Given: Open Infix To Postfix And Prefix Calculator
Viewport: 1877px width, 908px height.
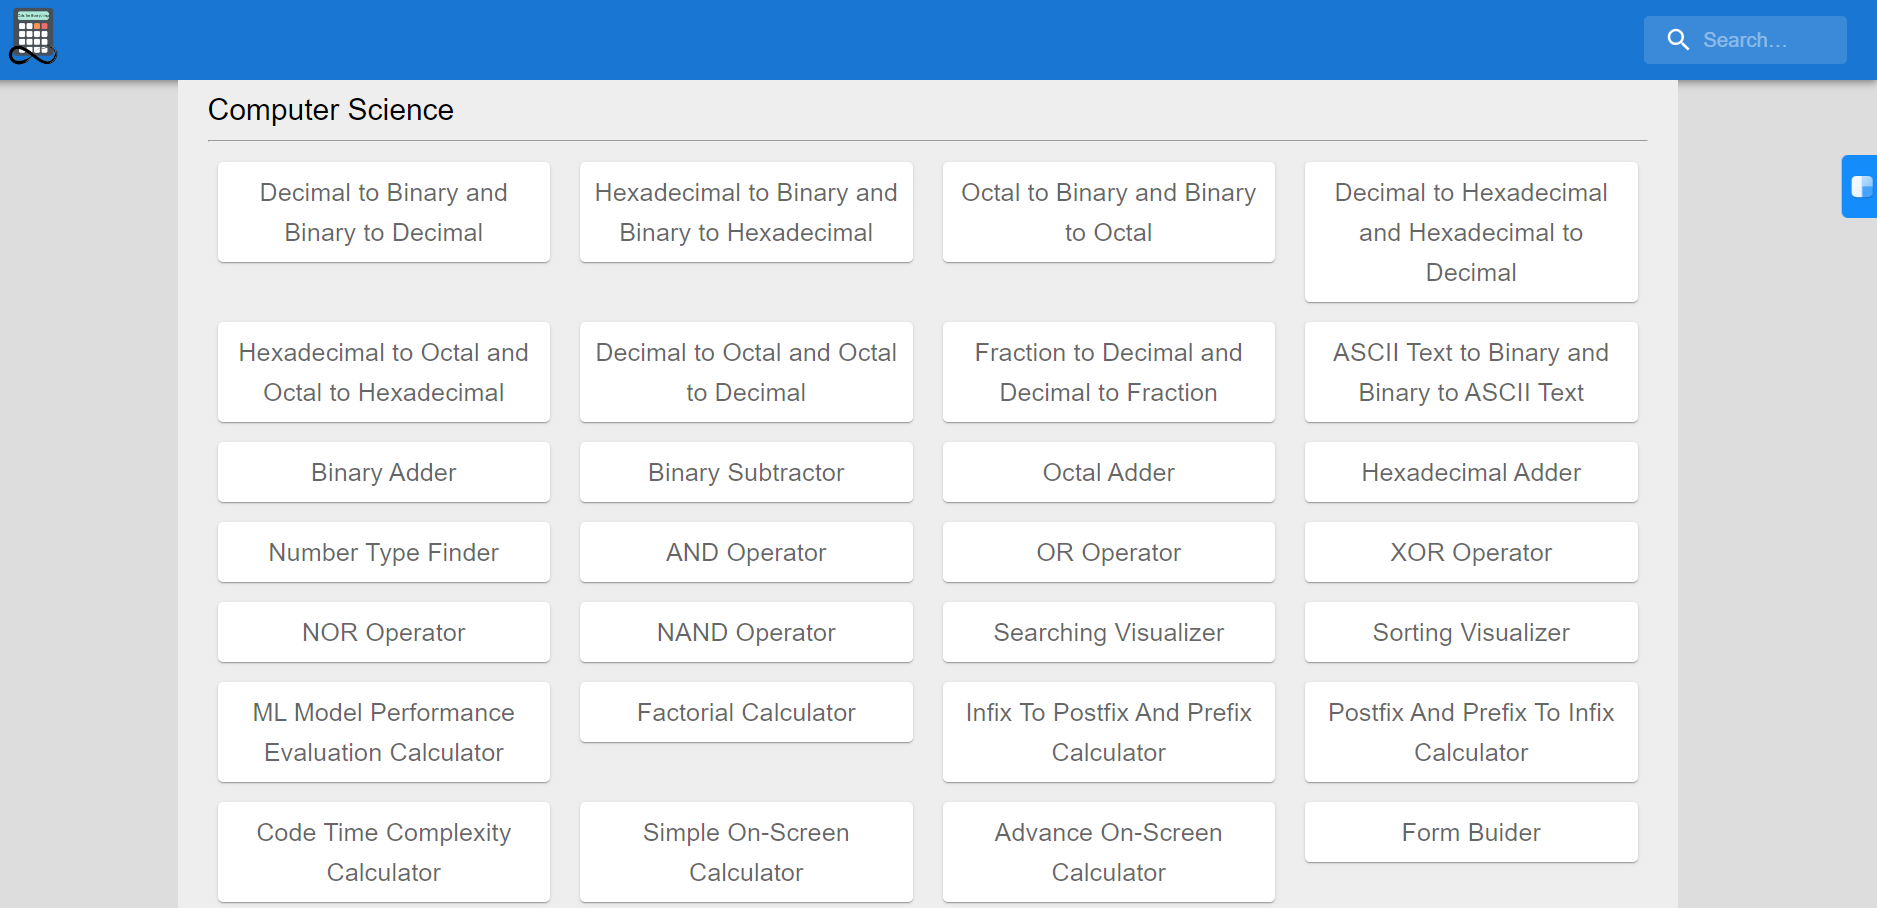Looking at the screenshot, I should (1109, 732).
